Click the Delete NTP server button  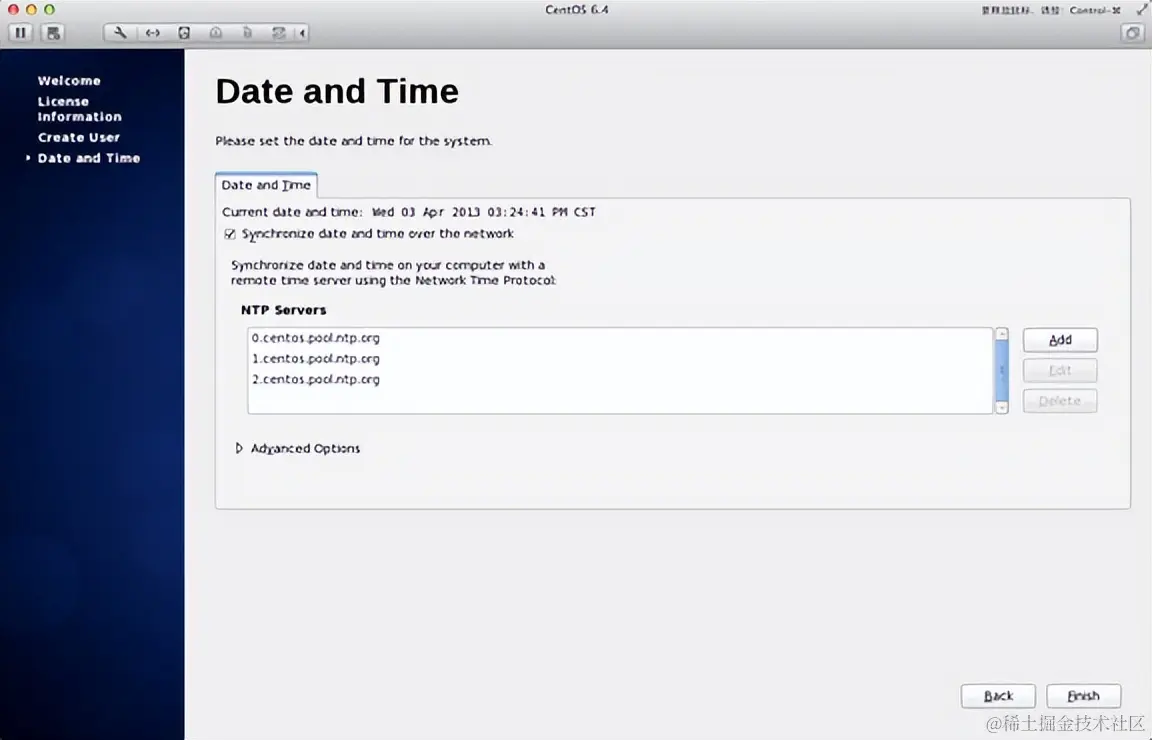(x=1060, y=400)
